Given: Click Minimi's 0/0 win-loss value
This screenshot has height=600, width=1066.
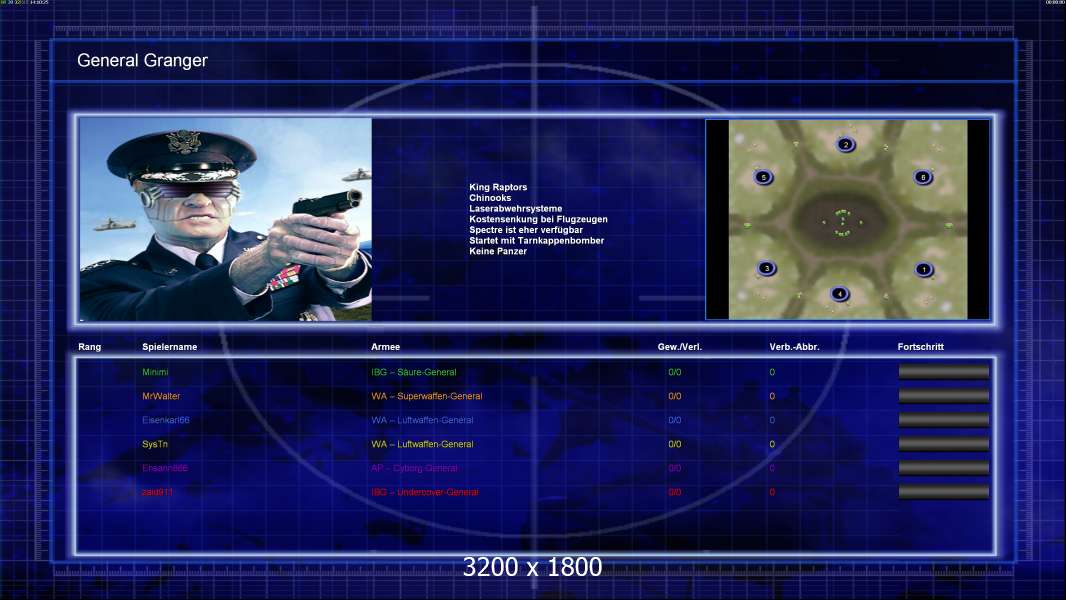Looking at the screenshot, I should 674,372.
